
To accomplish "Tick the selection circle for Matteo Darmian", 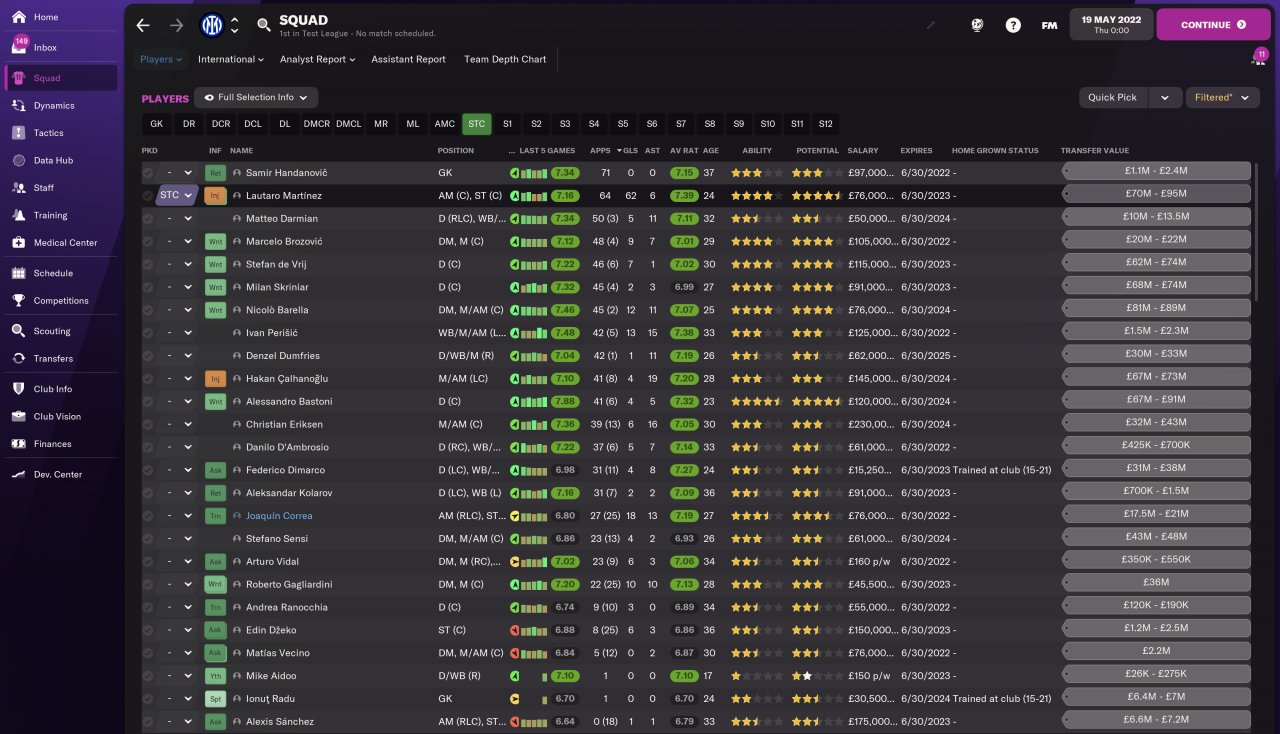I will click(x=148, y=219).
